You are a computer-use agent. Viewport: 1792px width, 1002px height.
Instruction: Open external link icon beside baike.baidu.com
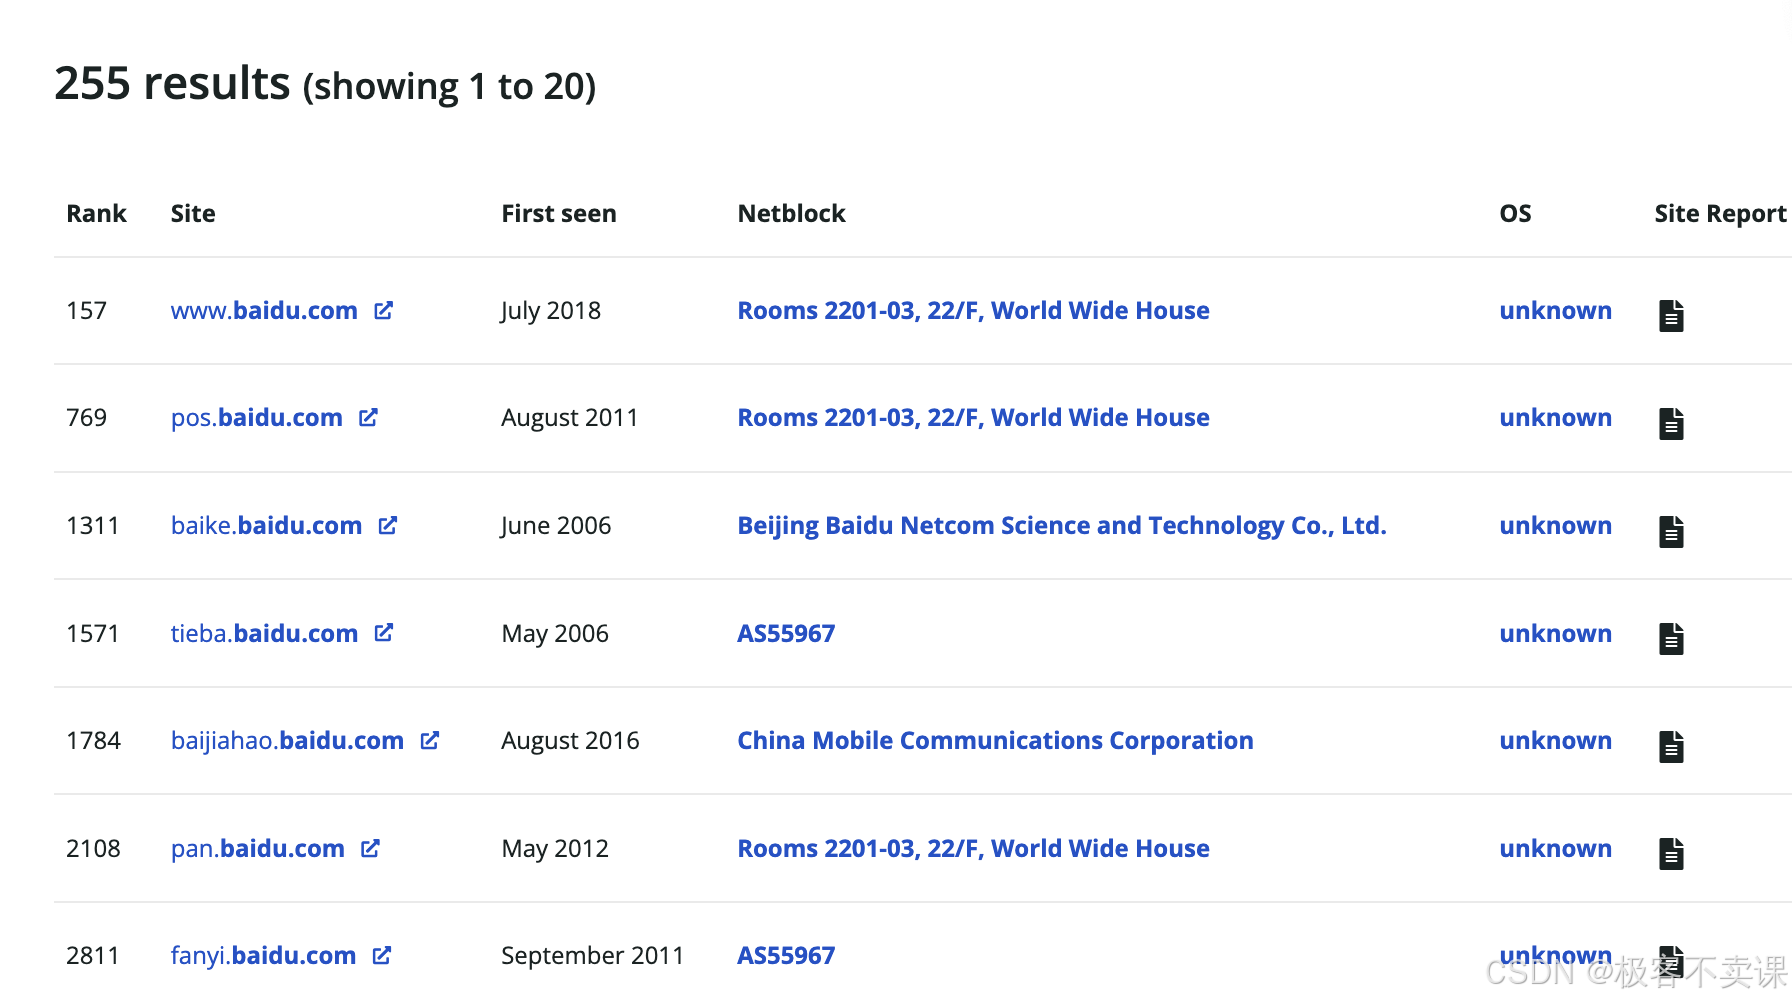(388, 525)
